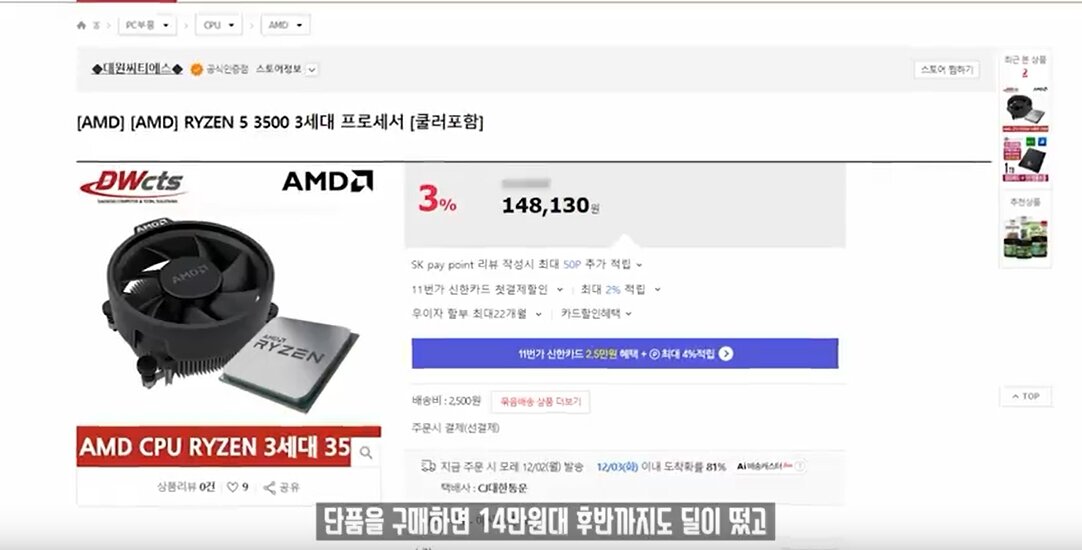
Task: Click the 스토어 찜하기 button
Action: click(x=947, y=70)
